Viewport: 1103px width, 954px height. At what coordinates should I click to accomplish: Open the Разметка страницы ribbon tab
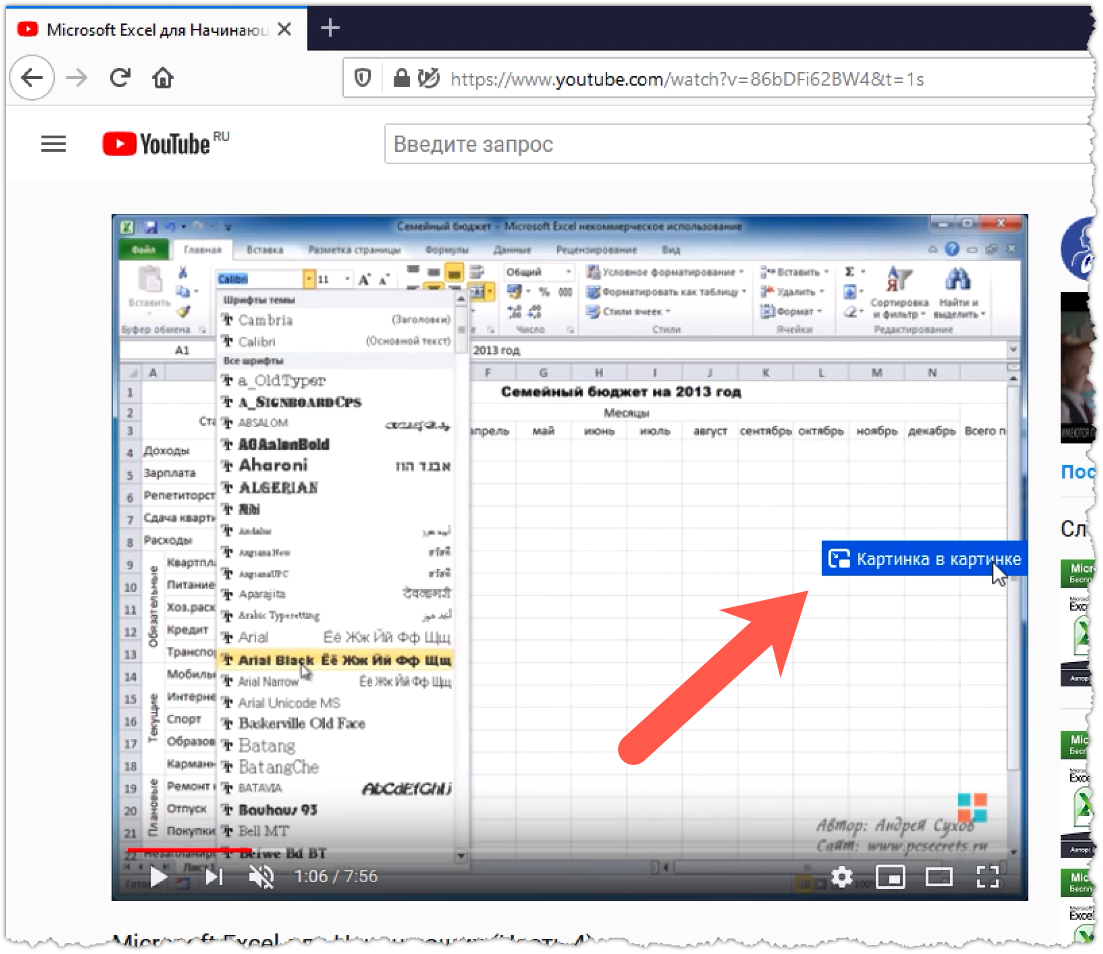354,250
